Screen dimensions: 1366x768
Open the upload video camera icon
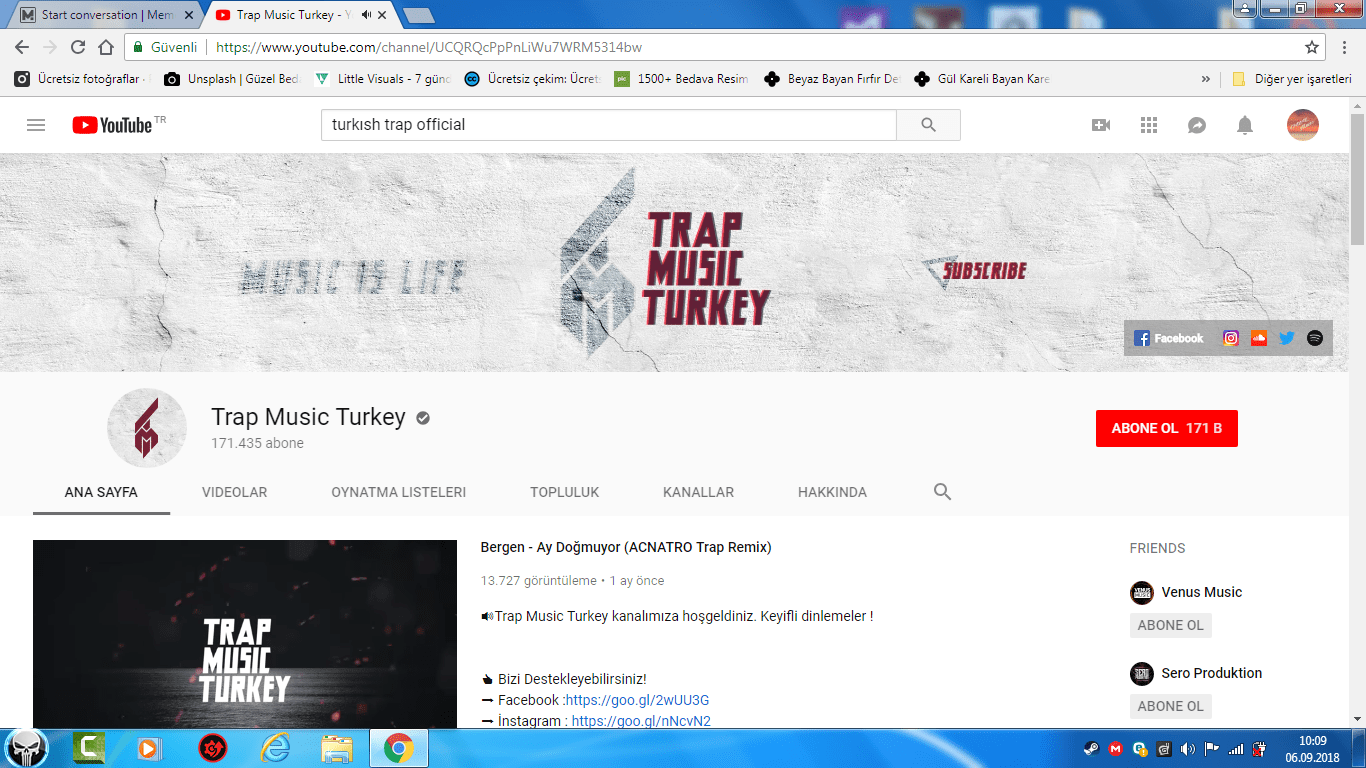pos(1101,125)
